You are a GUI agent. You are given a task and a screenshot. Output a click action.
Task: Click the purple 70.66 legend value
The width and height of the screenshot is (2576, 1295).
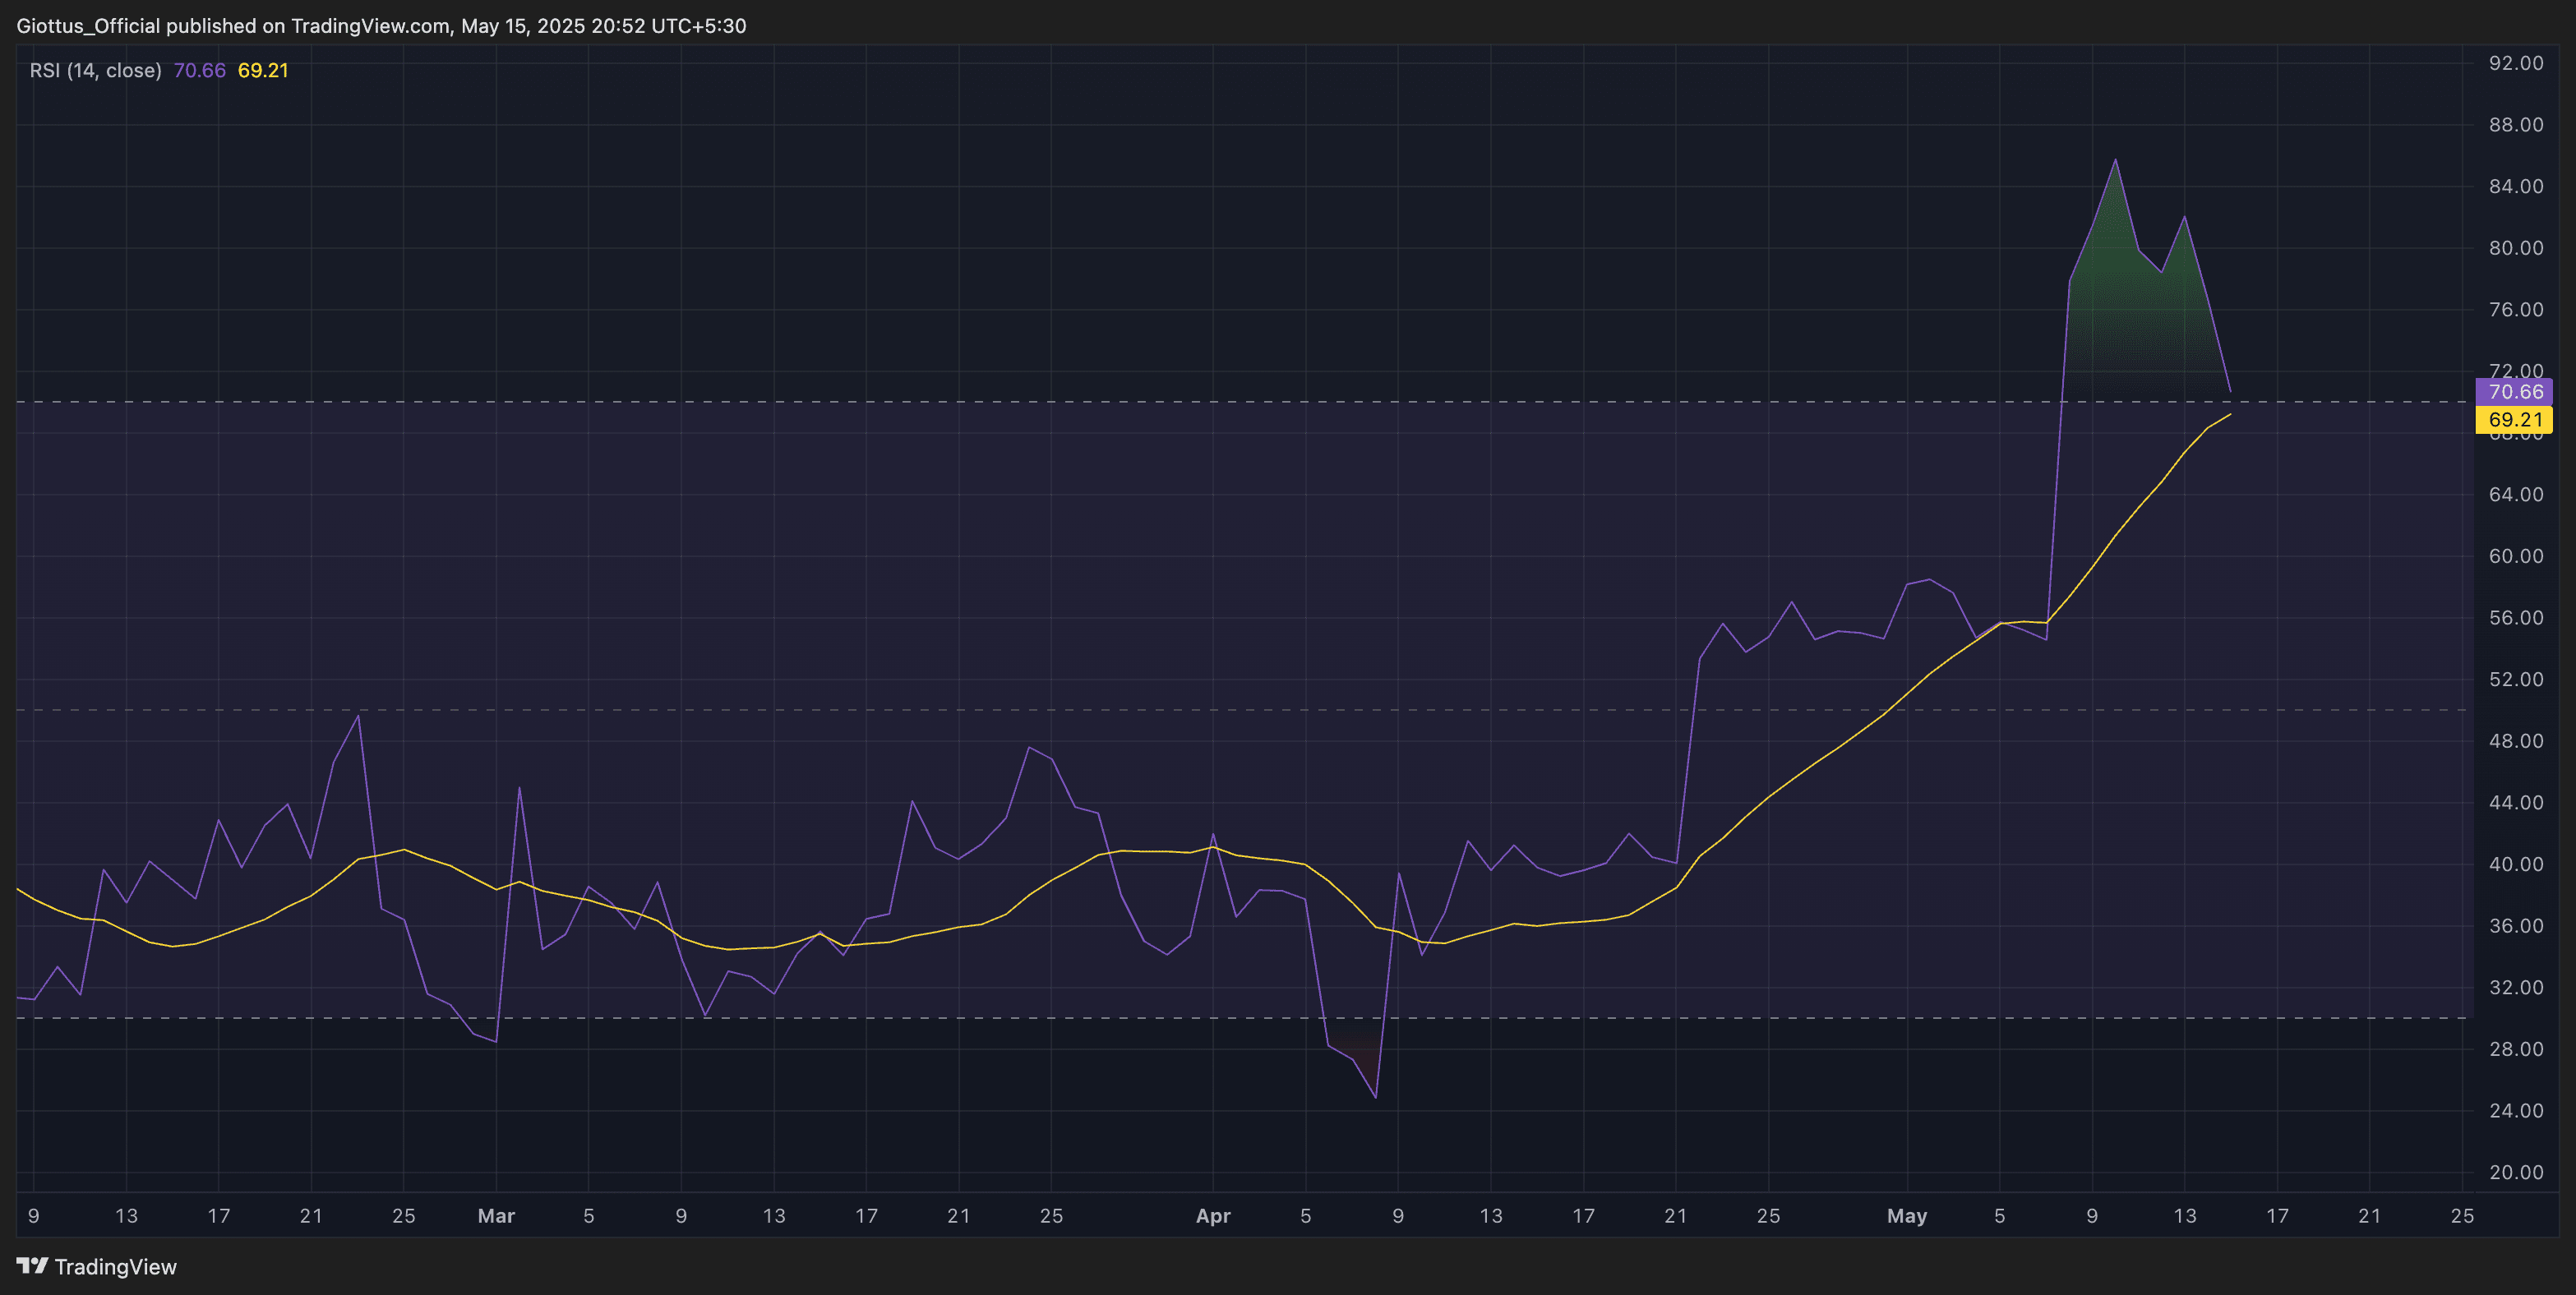pos(199,71)
